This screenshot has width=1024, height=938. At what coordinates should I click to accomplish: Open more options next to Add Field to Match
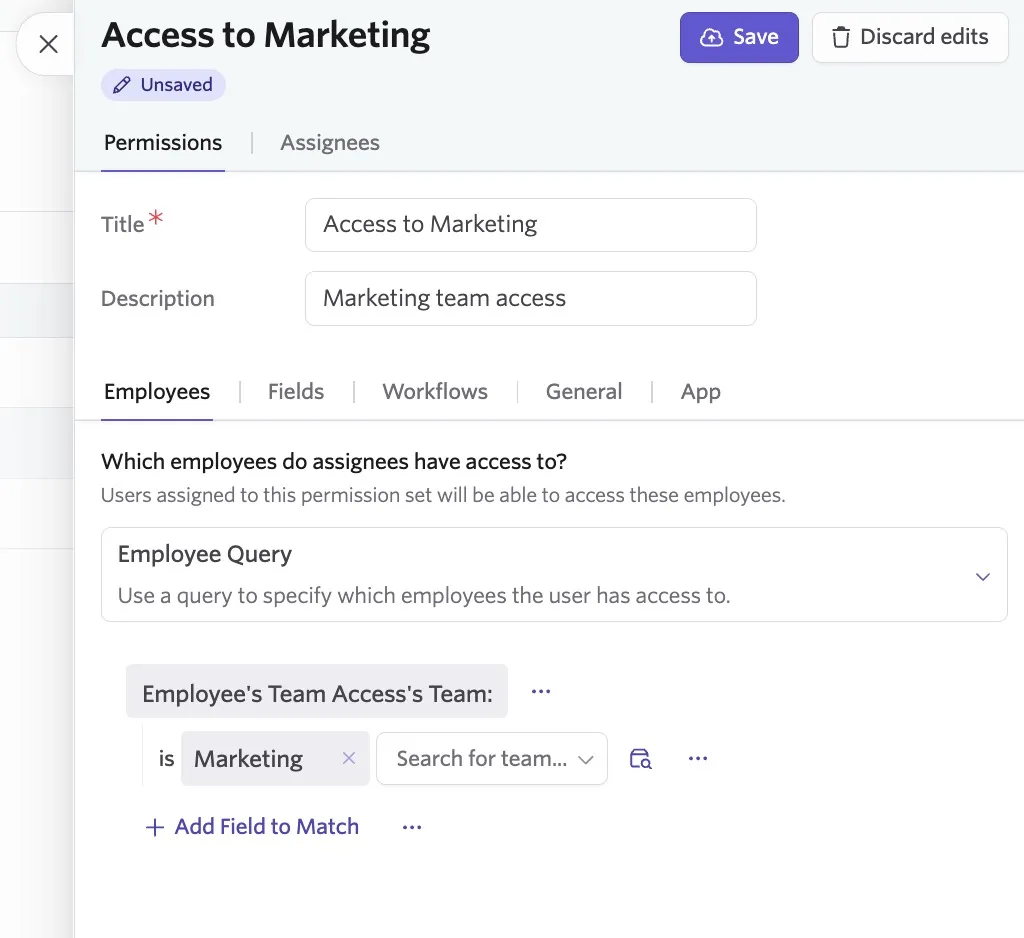(x=412, y=827)
